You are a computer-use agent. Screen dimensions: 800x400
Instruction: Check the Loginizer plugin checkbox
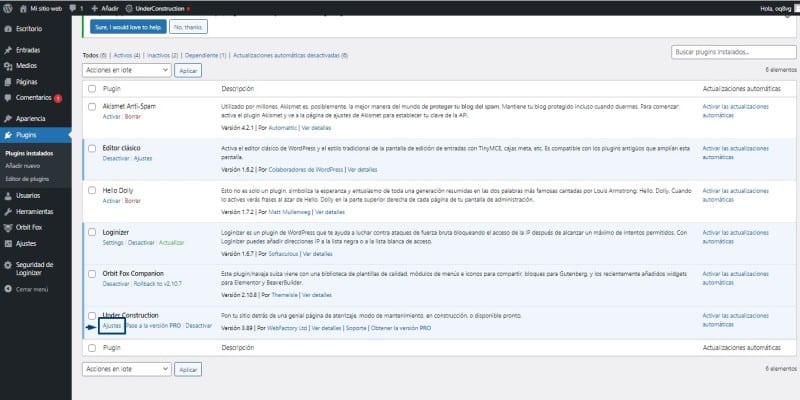92,232
